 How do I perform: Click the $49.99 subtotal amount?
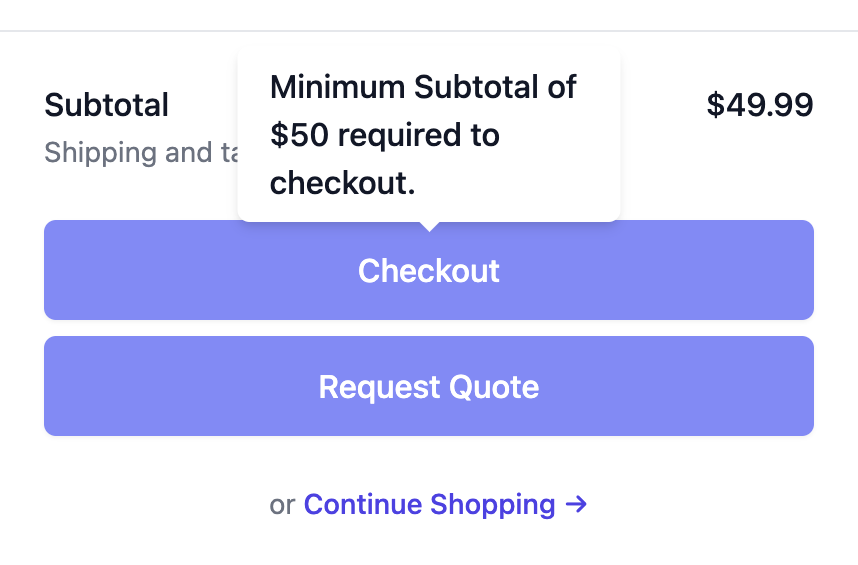(759, 105)
